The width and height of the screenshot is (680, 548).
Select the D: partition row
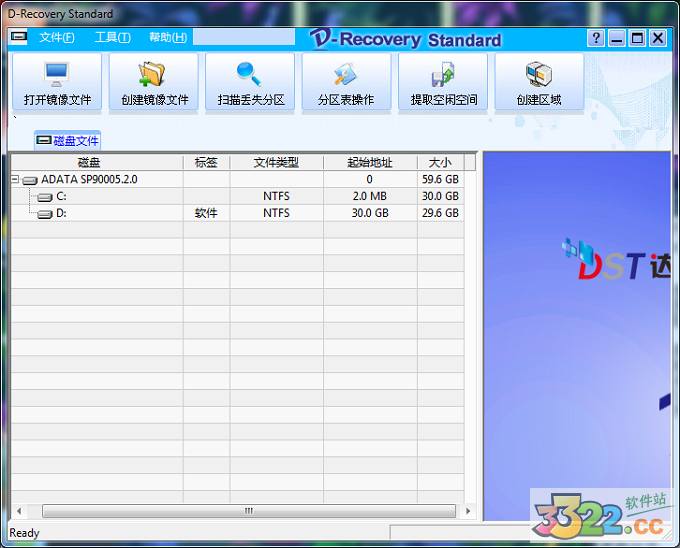(x=237, y=213)
